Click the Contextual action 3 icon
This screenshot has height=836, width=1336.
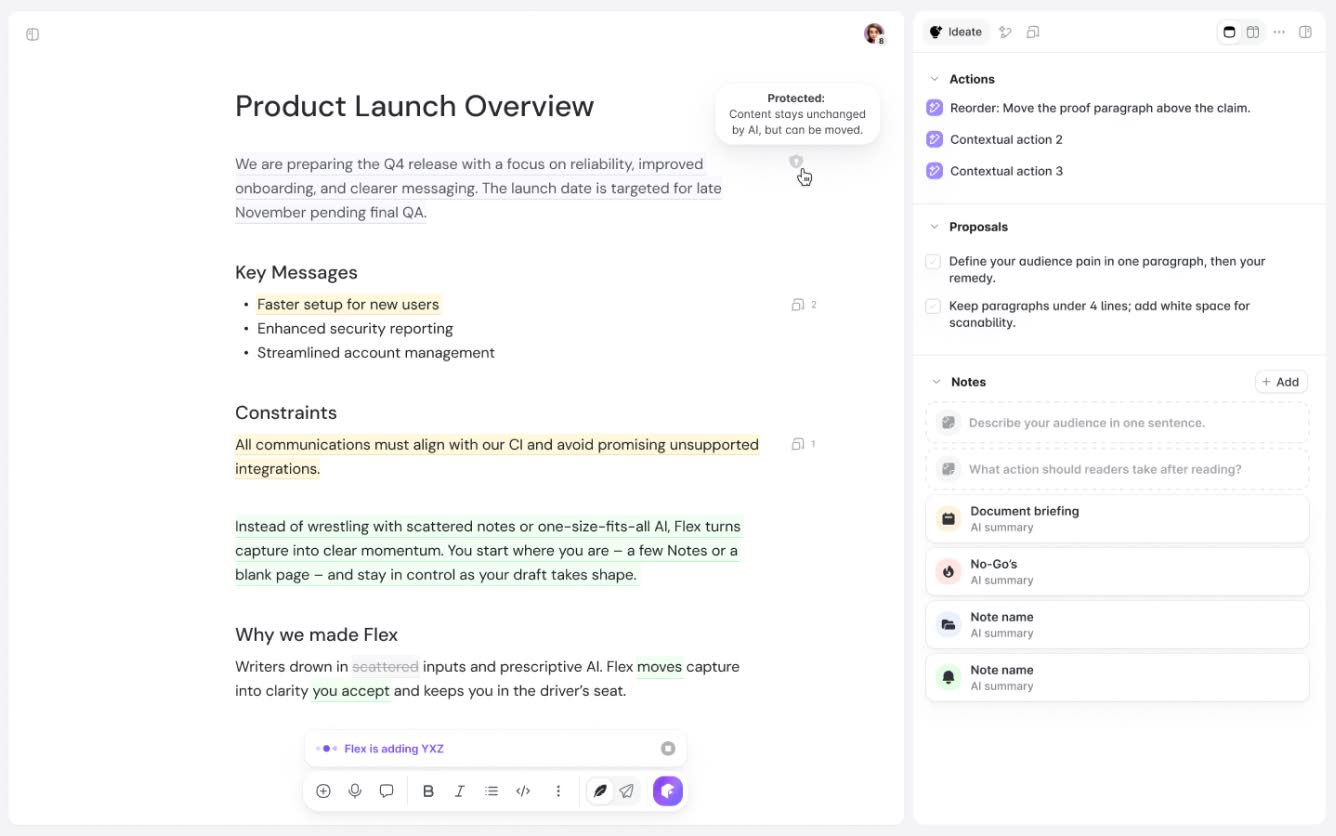click(x=935, y=171)
